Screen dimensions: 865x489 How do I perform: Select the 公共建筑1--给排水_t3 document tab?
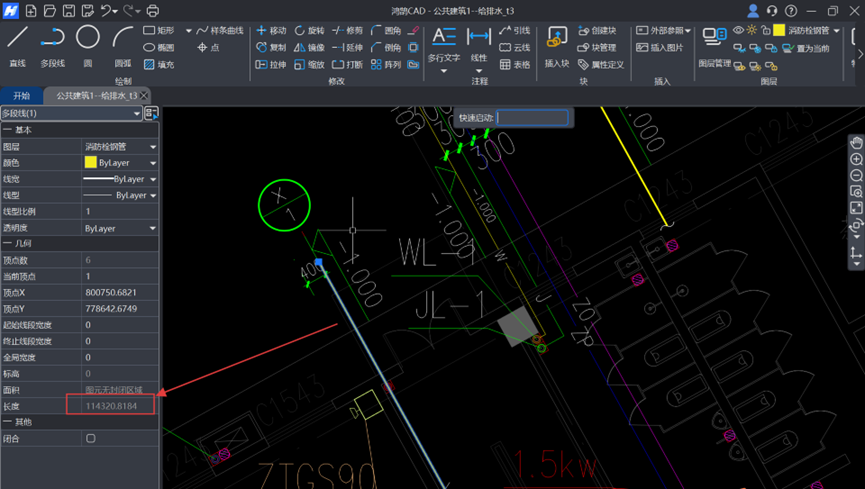coord(96,96)
